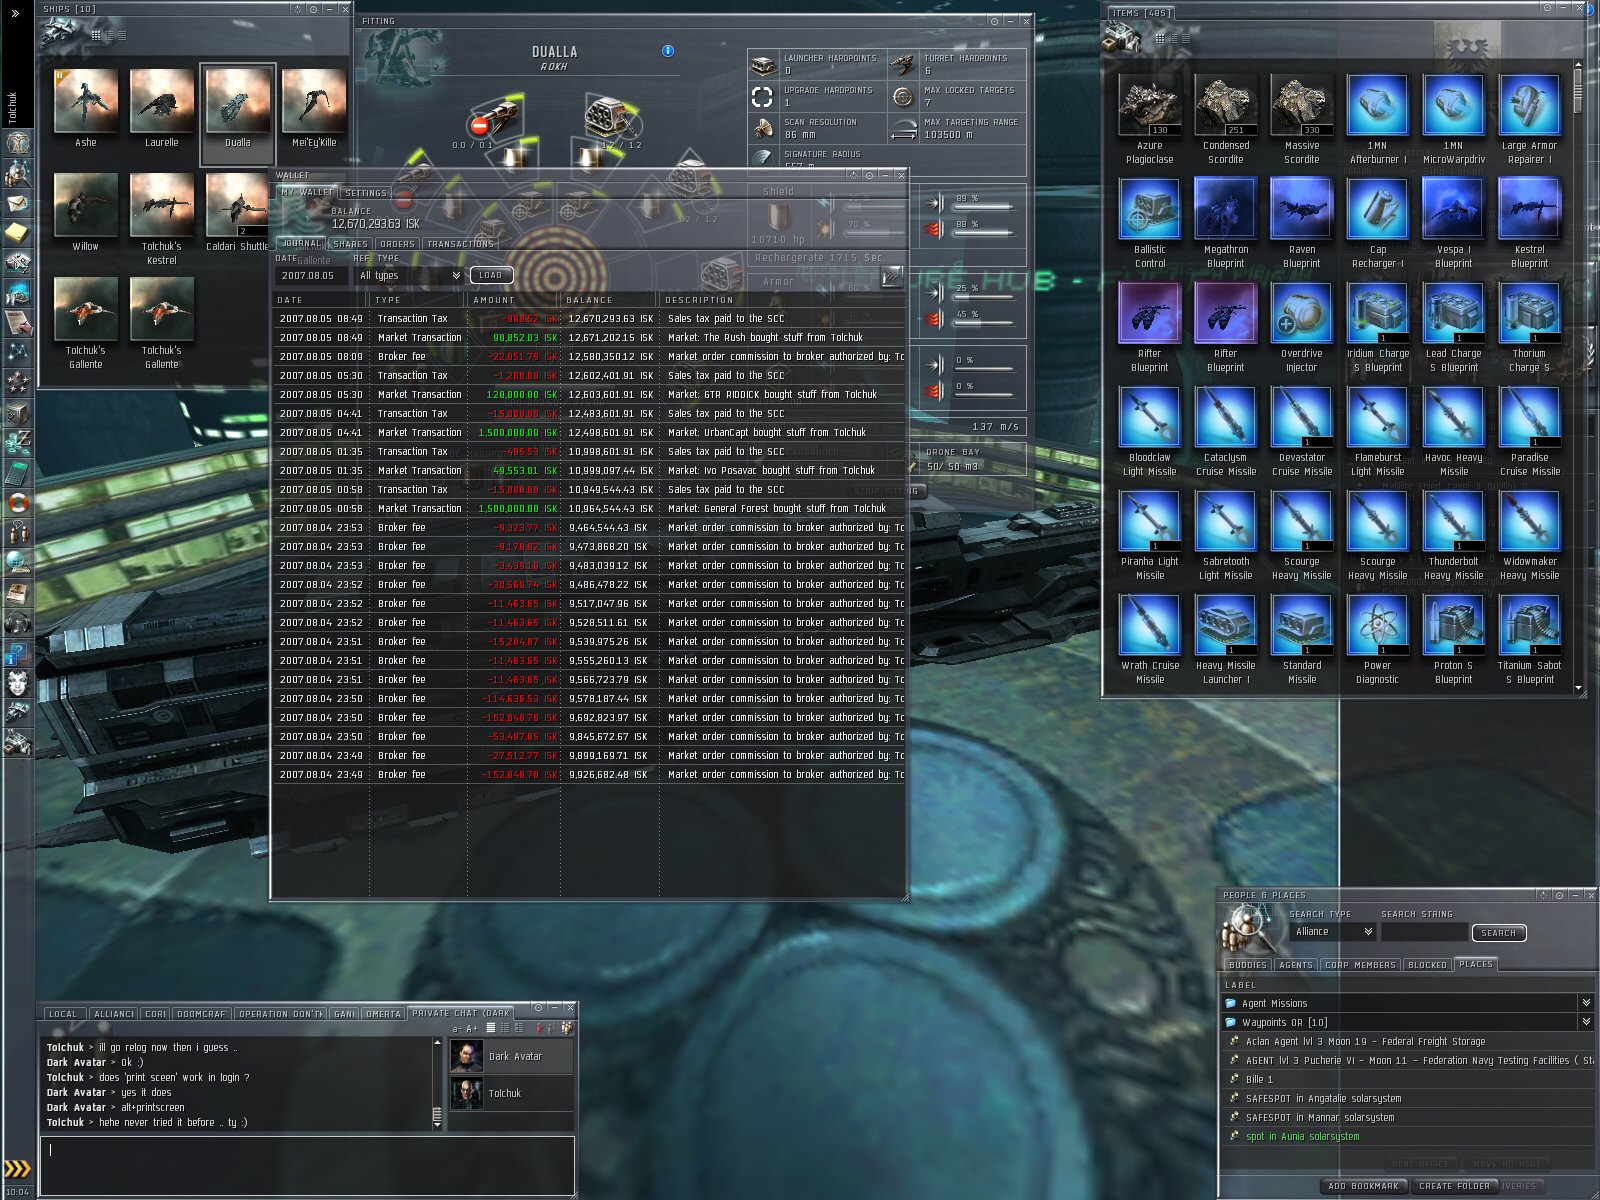The height and width of the screenshot is (1200, 1600).
Task: Click the face portrait sidebar icon
Action: tap(17, 684)
